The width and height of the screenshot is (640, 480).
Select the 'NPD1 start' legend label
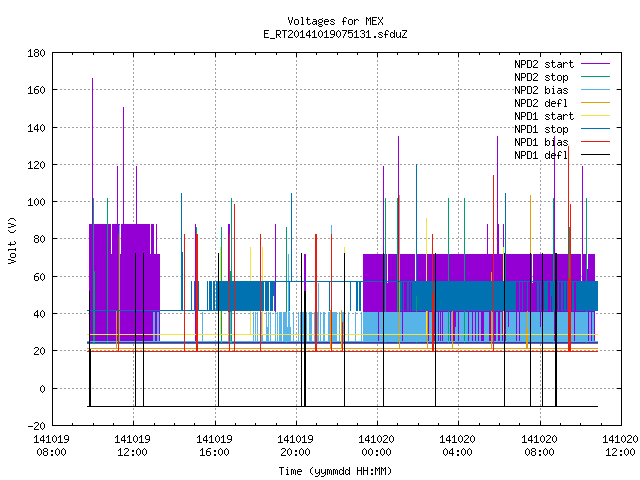[544, 116]
